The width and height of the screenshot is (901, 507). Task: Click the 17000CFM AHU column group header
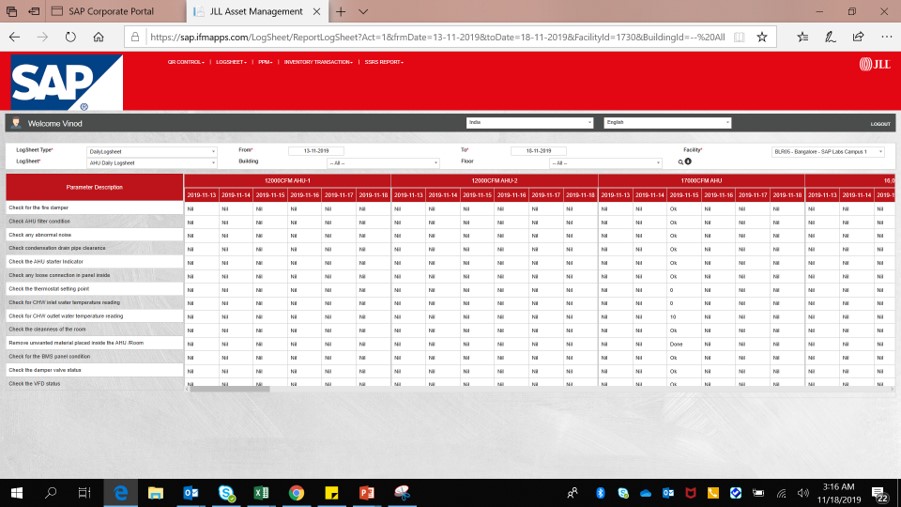click(x=701, y=180)
